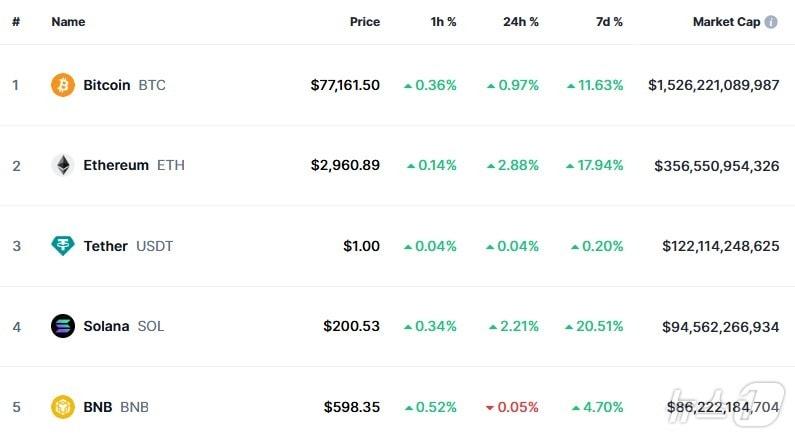Open the Tether name link
The height and width of the screenshot is (439, 795).
click(105, 246)
